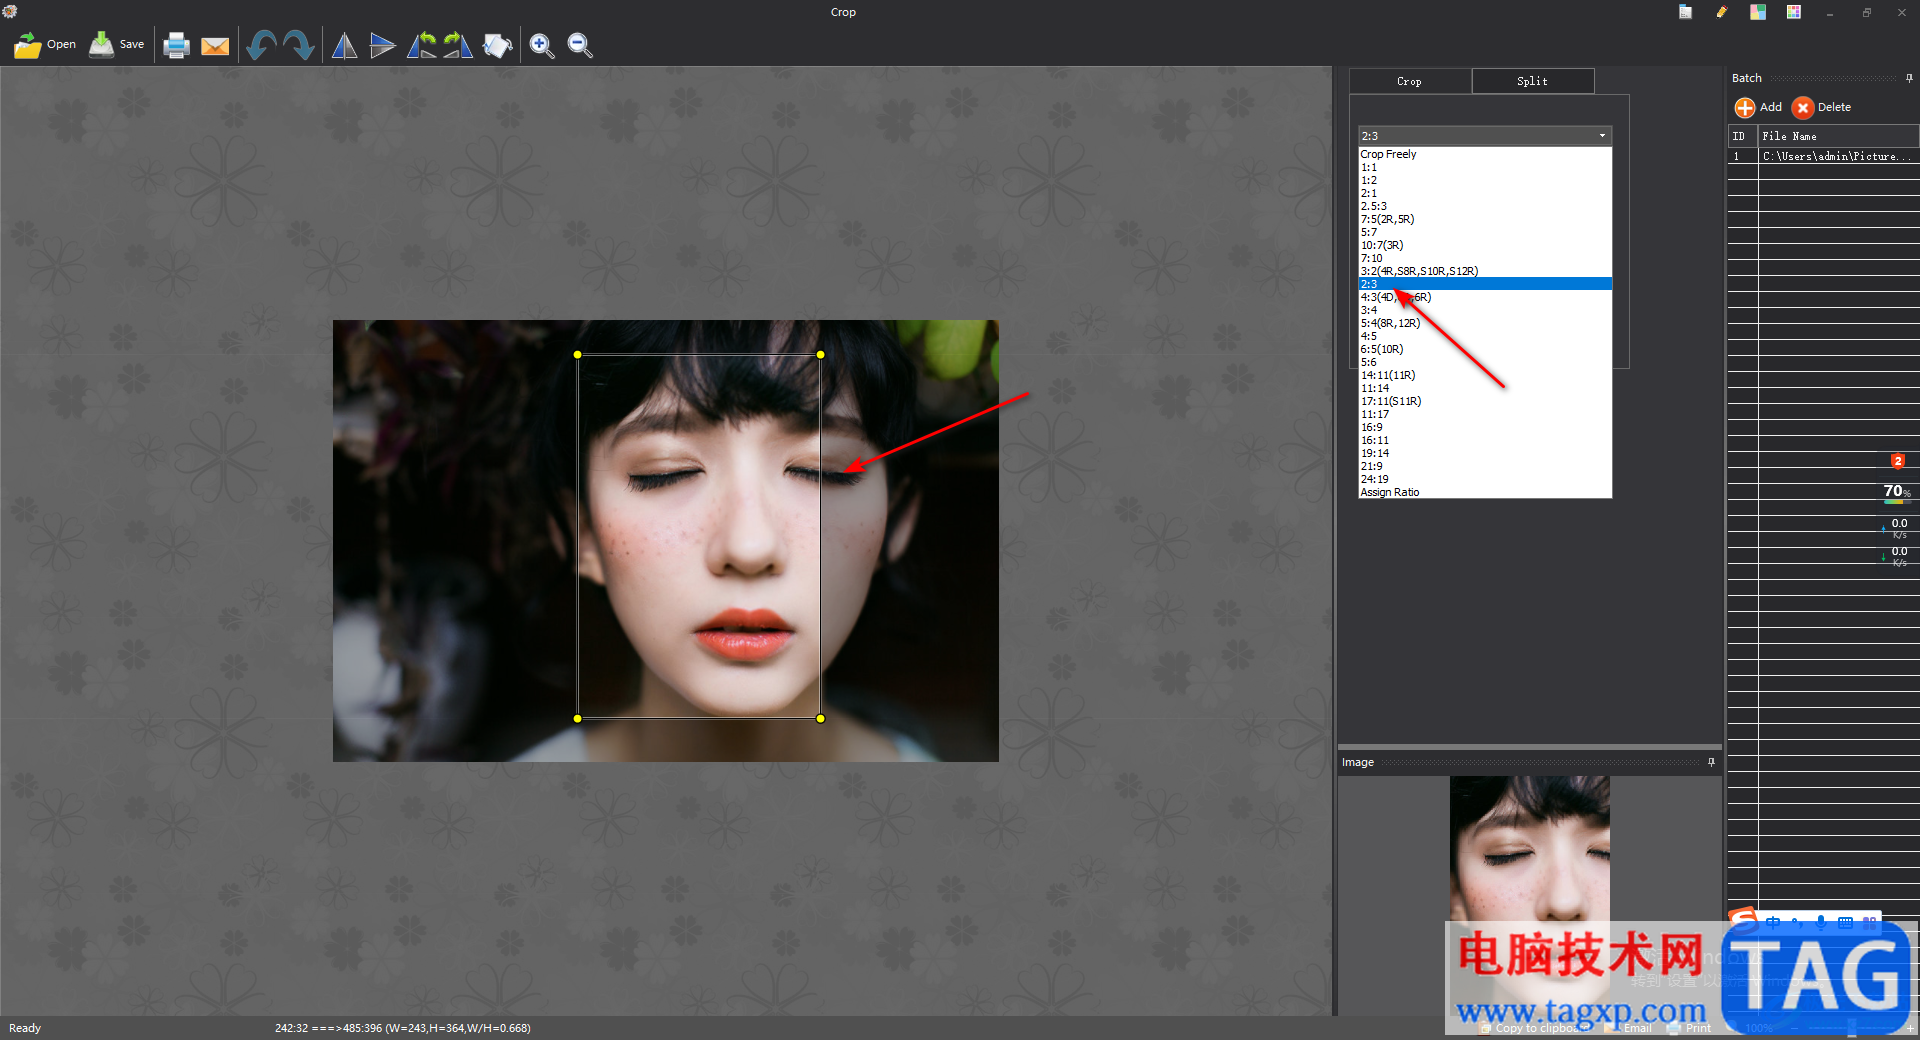Viewport: 1920px width, 1040px height.
Task: Click the color grid icon in the title bar
Action: (x=1794, y=12)
